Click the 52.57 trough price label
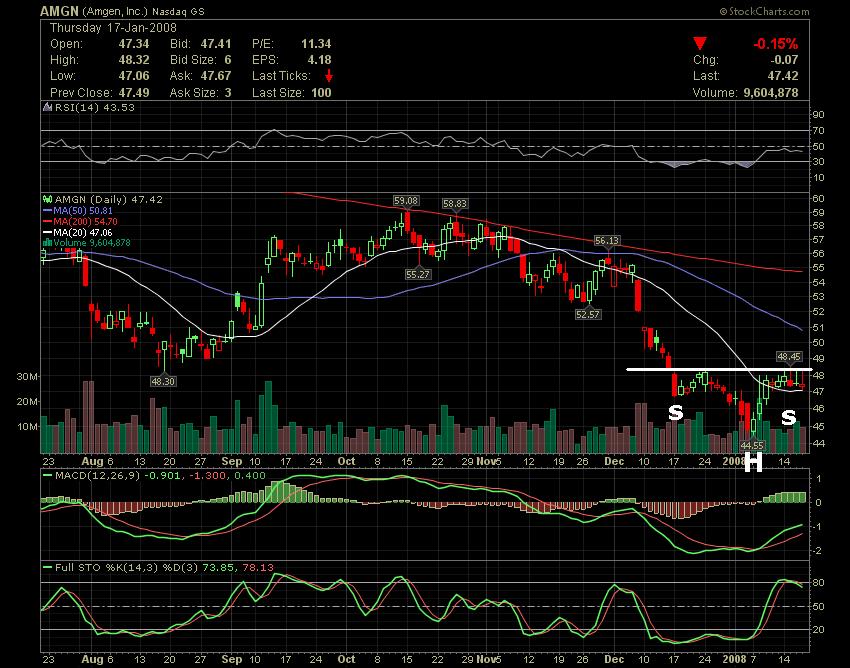The width and height of the screenshot is (850, 668). click(588, 314)
